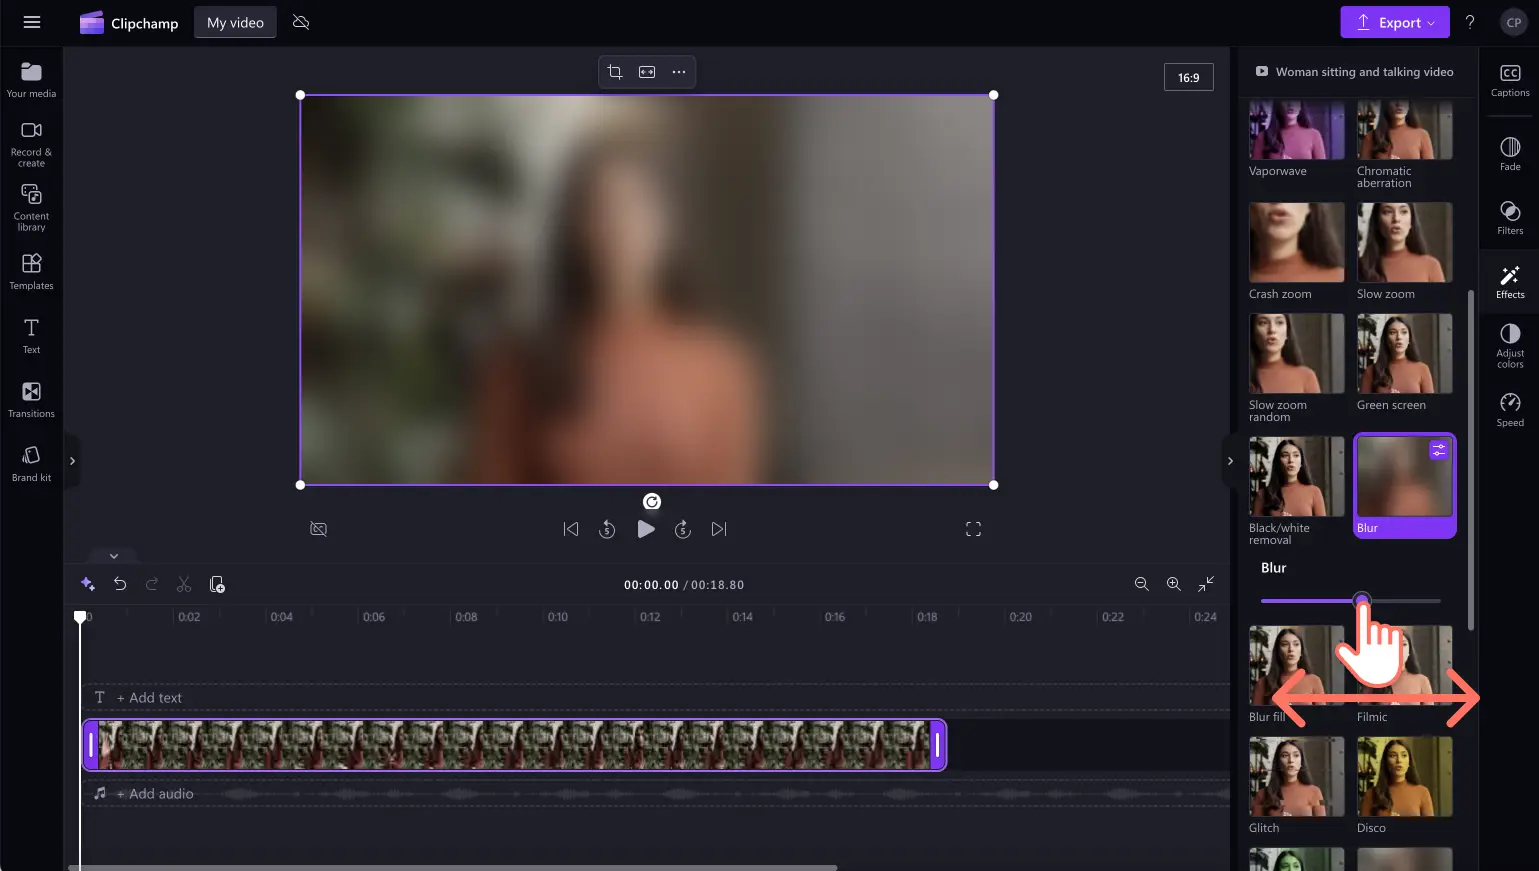This screenshot has height=871, width=1539.
Task: Expand the collapsed left sidebar panel
Action: pyautogui.click(x=72, y=461)
